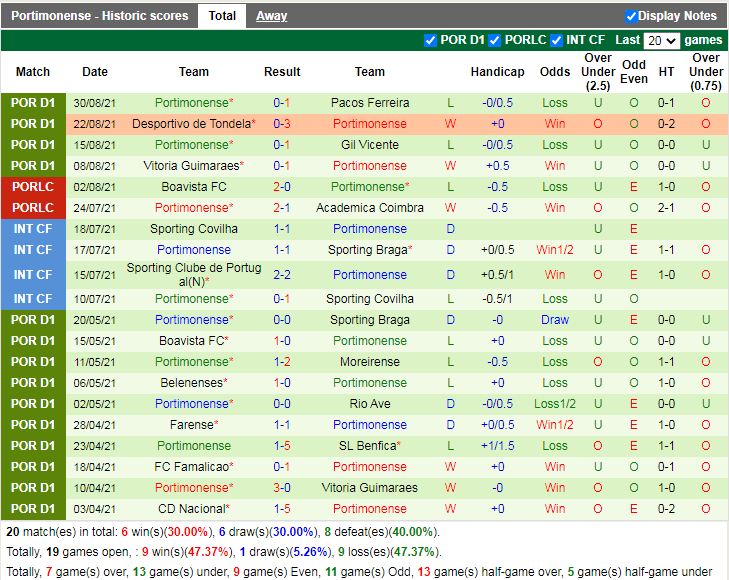The width and height of the screenshot is (729, 580).
Task: Select the games over/under summary line
Action: tap(359, 572)
